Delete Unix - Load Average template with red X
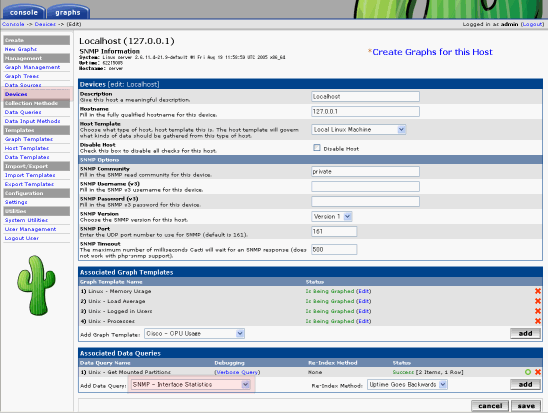This screenshot has height=413, width=548. click(x=538, y=301)
